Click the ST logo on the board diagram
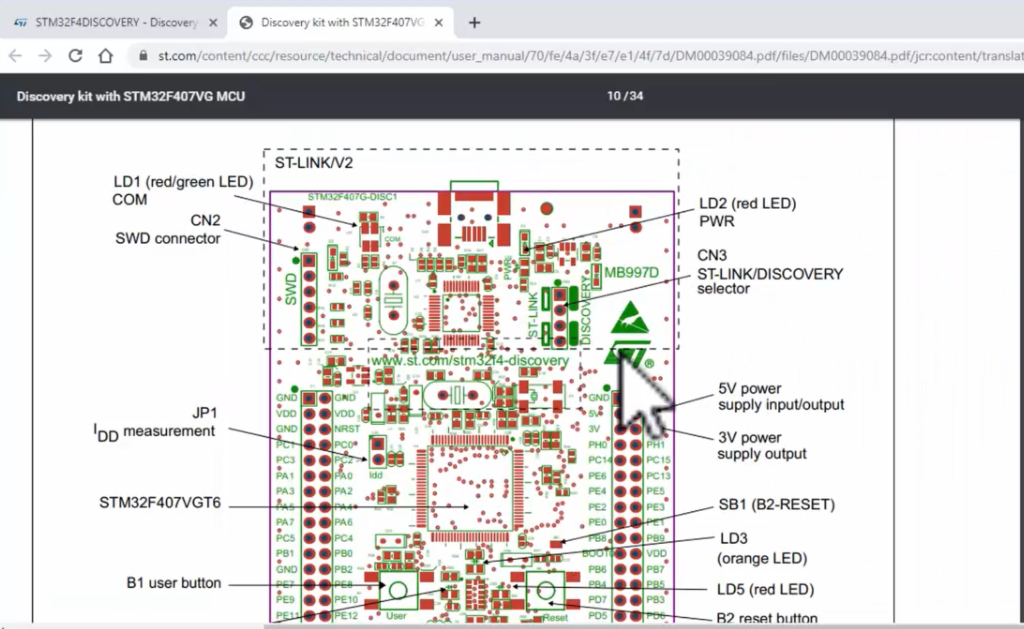The image size is (1024, 629). [x=629, y=355]
